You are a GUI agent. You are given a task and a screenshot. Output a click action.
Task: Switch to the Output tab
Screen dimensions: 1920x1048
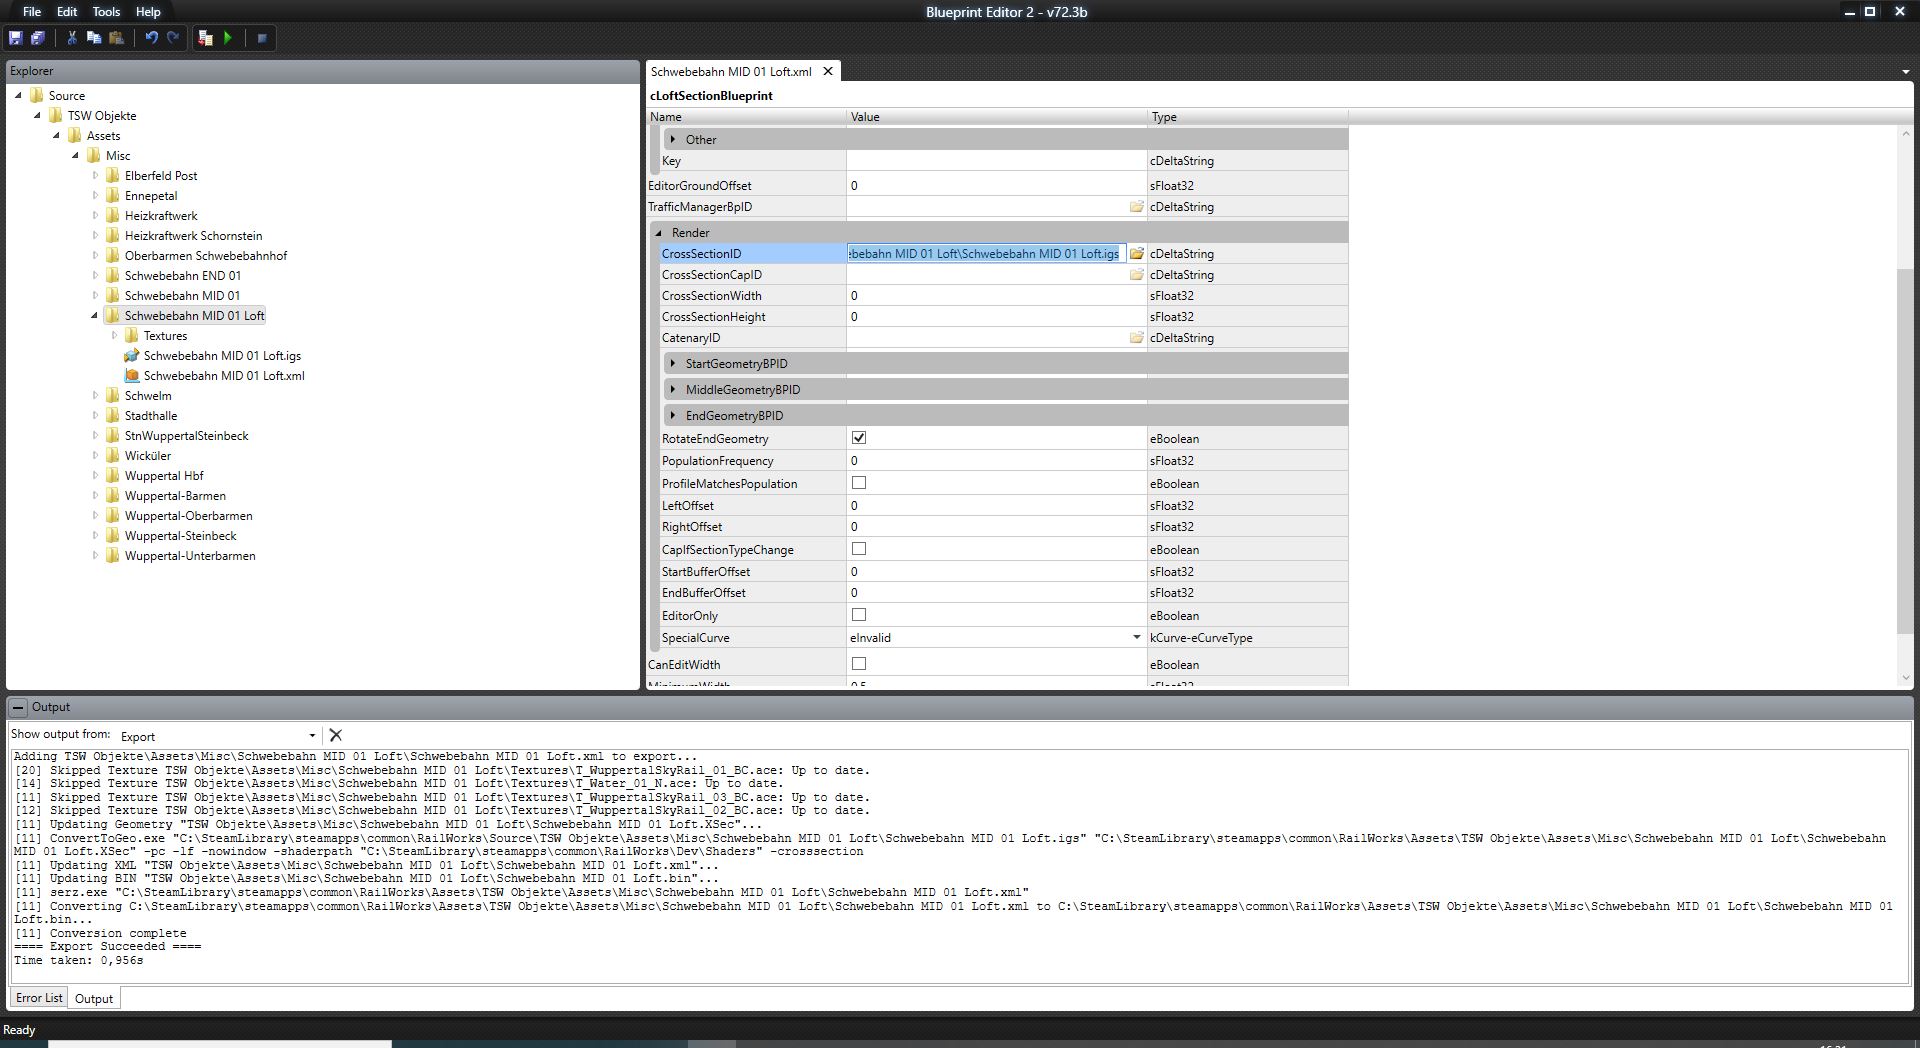(94, 998)
